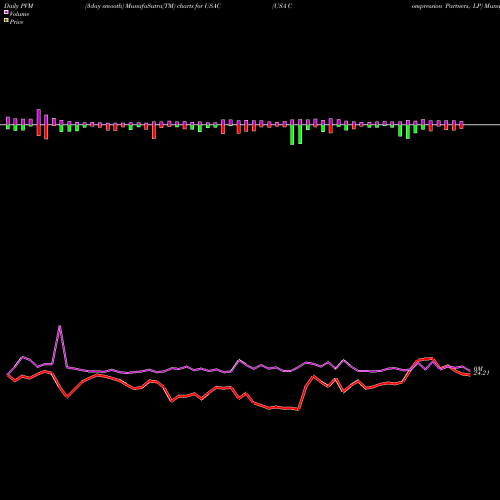
Task: Click the Volume legend color swatch
Action: (6, 12)
